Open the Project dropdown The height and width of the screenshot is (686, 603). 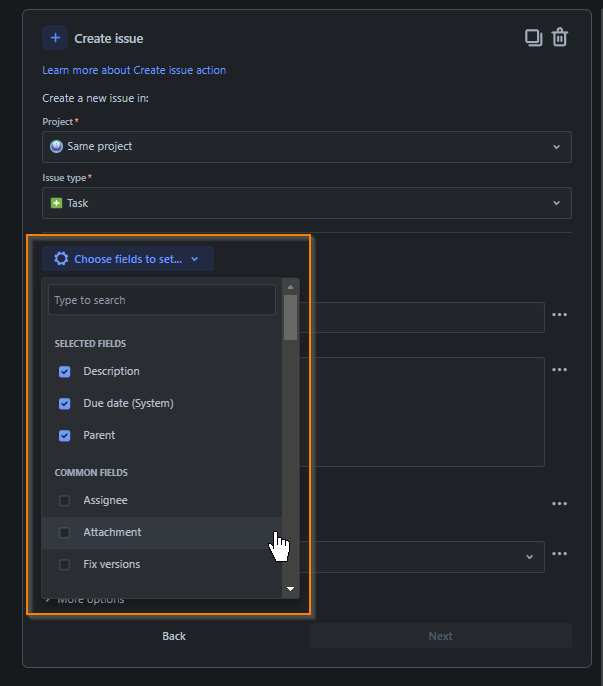[x=307, y=147]
